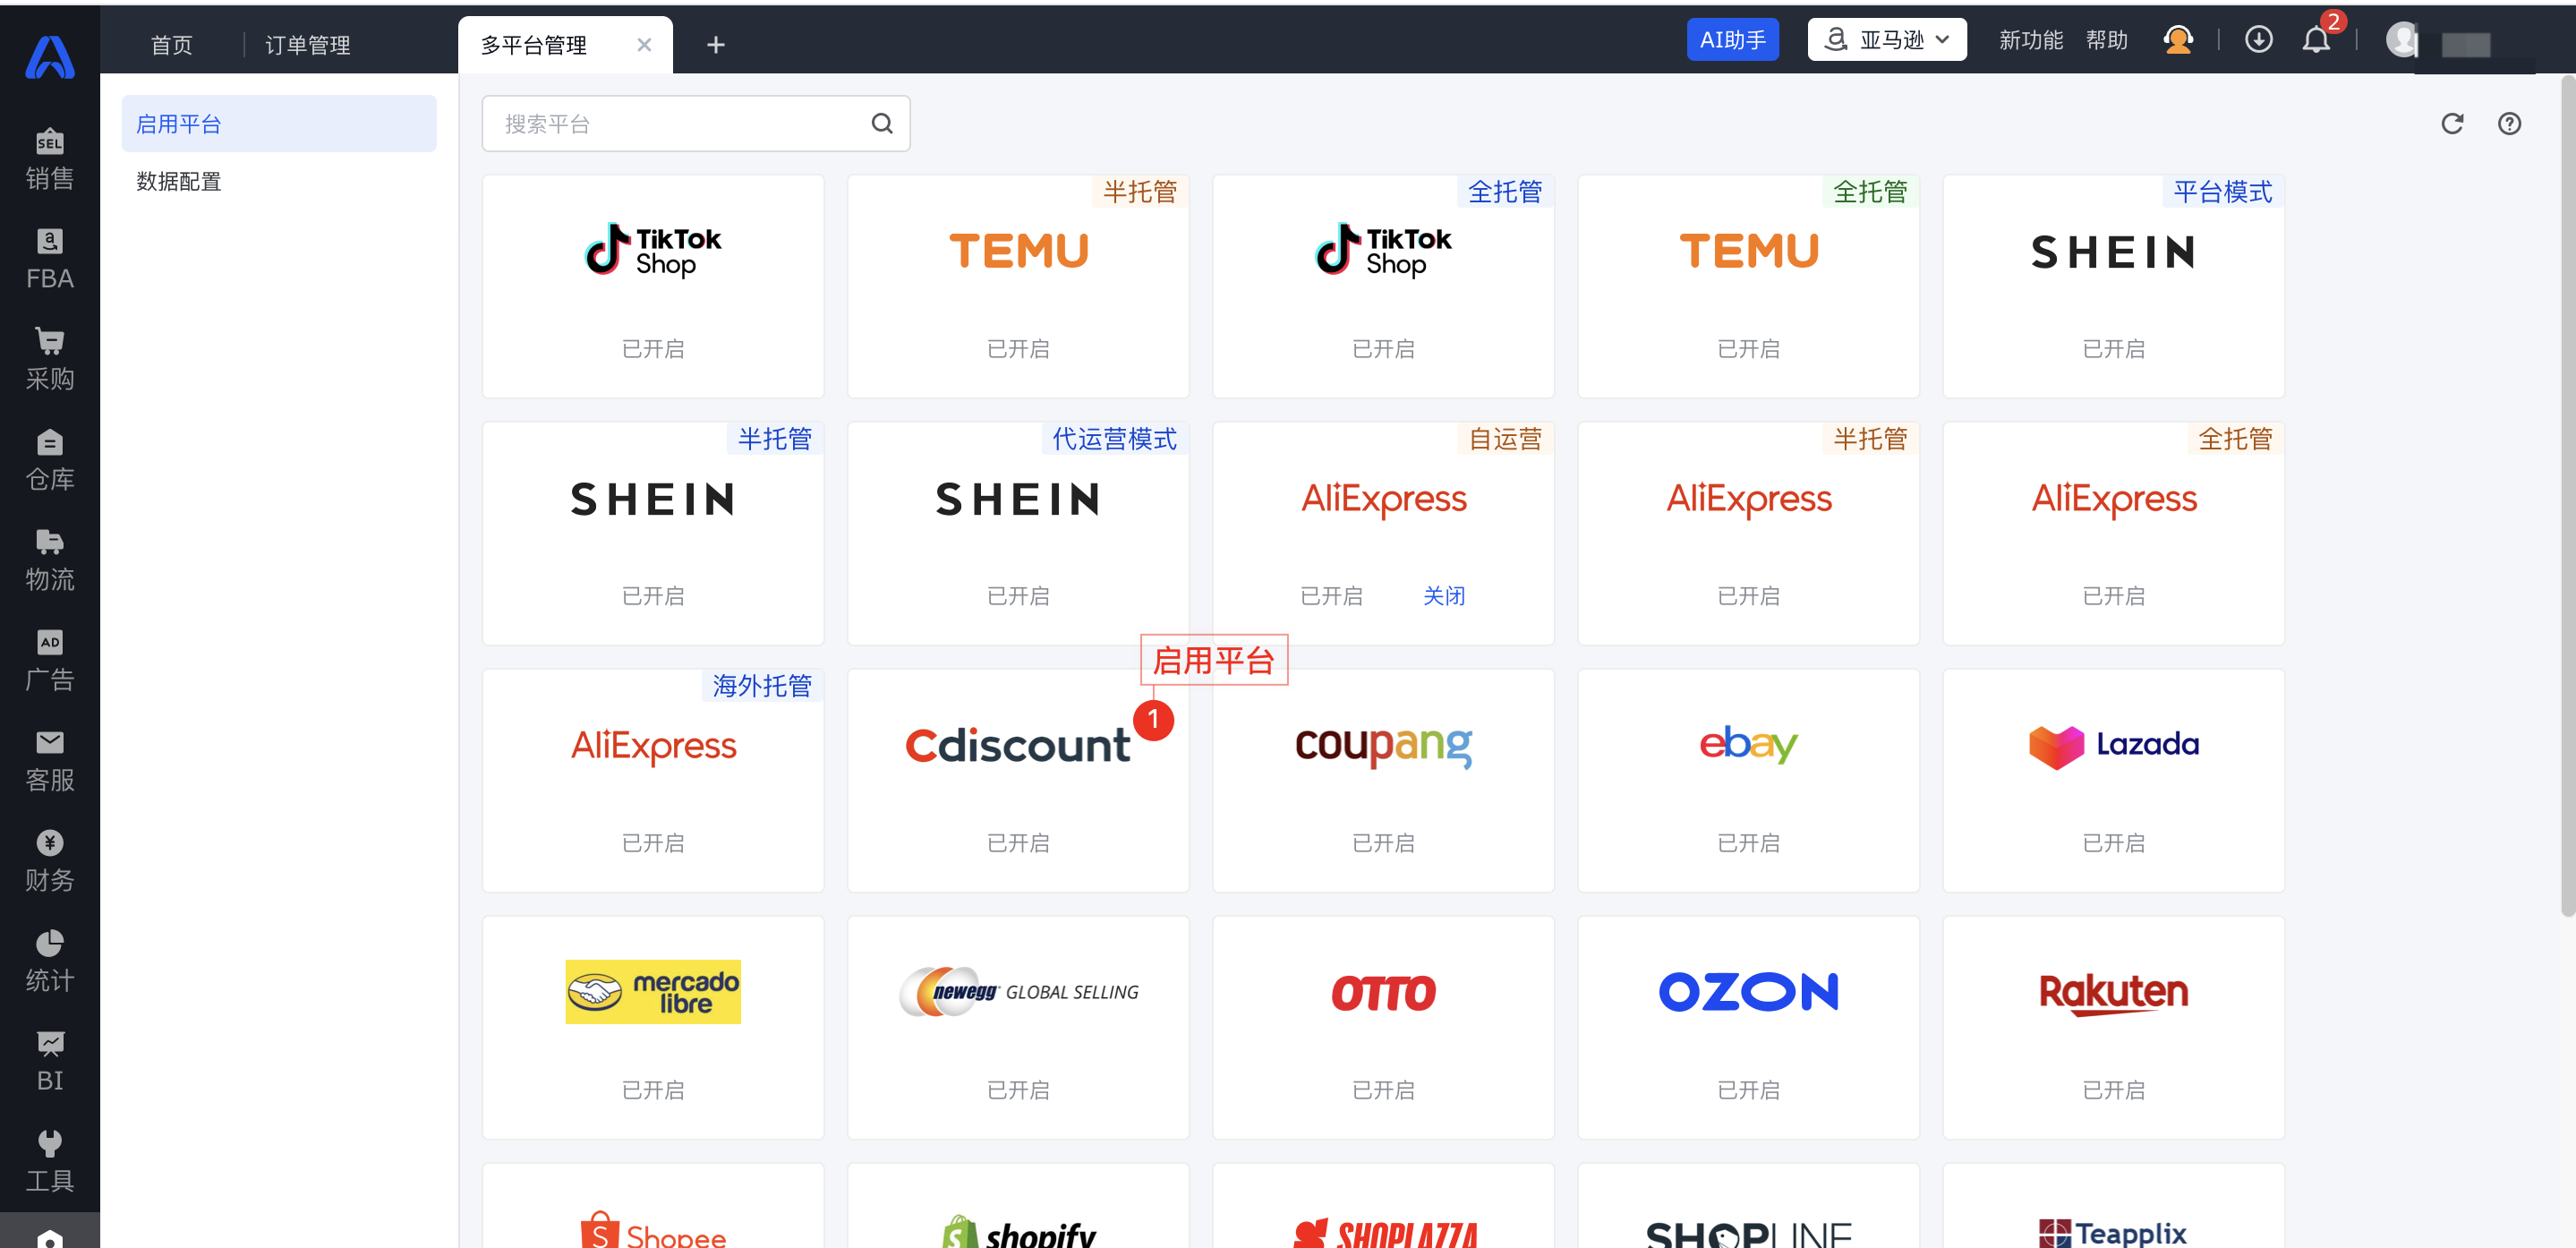Open the 客服 customer service mail icon
Image resolution: width=2576 pixels, height=1248 pixels.
coord(49,760)
